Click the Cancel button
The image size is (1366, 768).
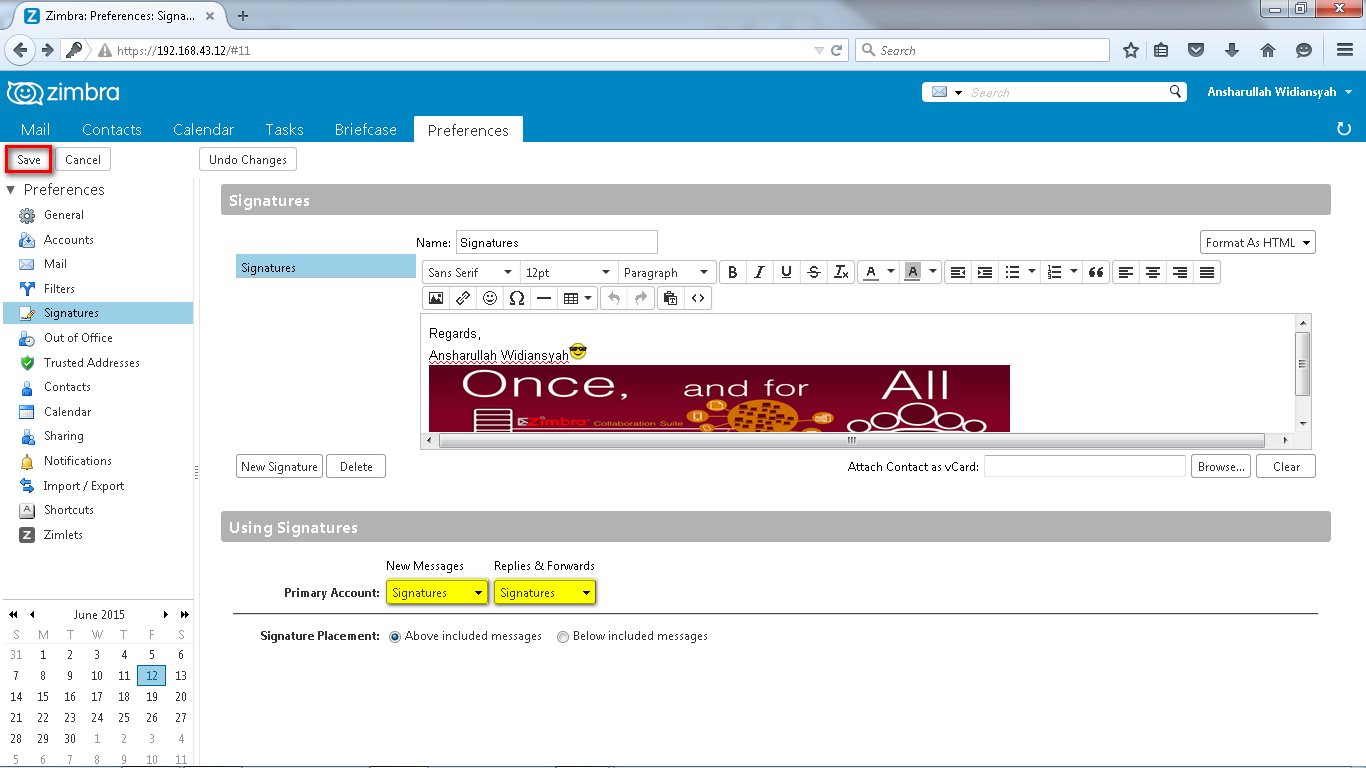pyautogui.click(x=83, y=160)
